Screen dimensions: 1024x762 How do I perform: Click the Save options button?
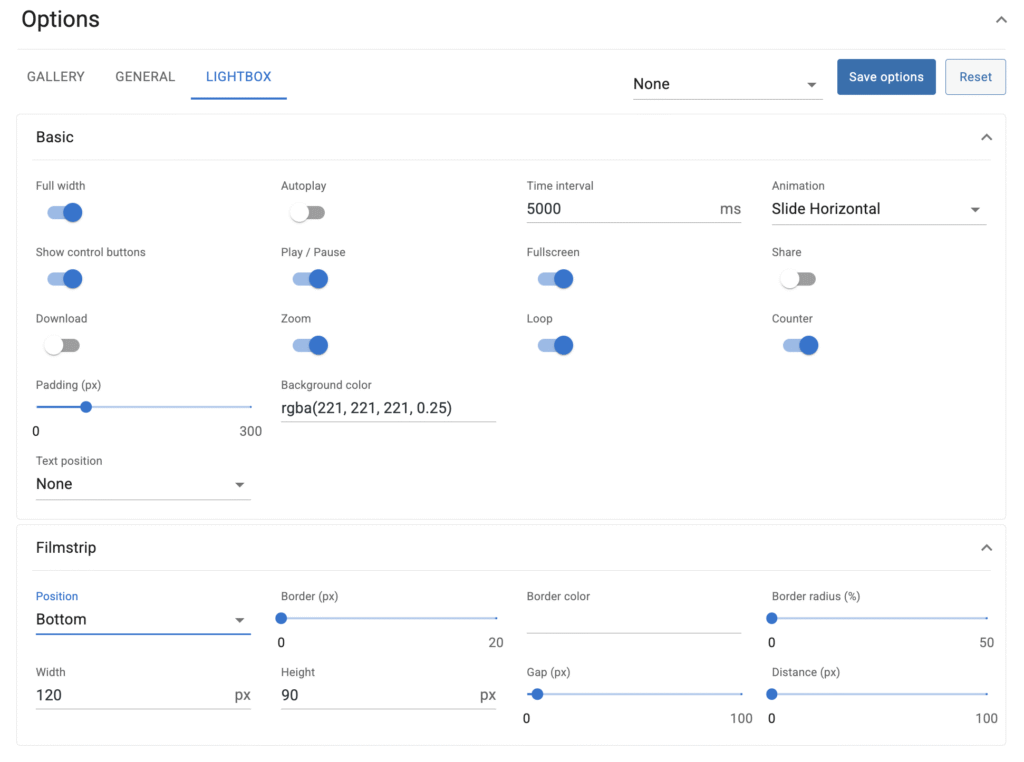pyautogui.click(x=886, y=77)
